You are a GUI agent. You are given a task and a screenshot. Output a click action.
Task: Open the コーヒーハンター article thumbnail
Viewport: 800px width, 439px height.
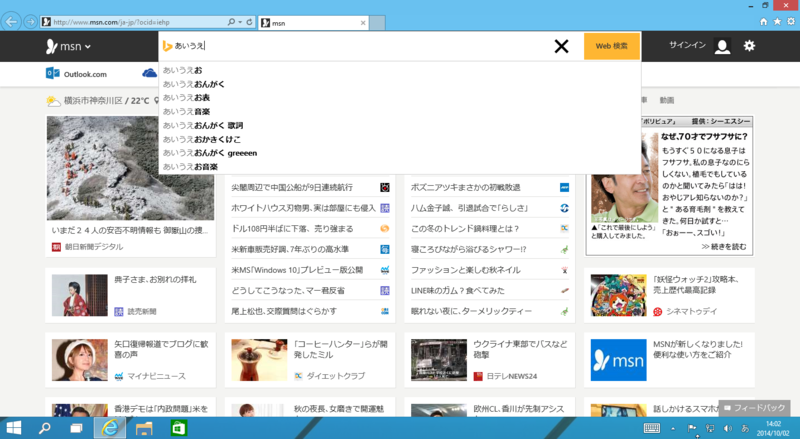pos(259,360)
